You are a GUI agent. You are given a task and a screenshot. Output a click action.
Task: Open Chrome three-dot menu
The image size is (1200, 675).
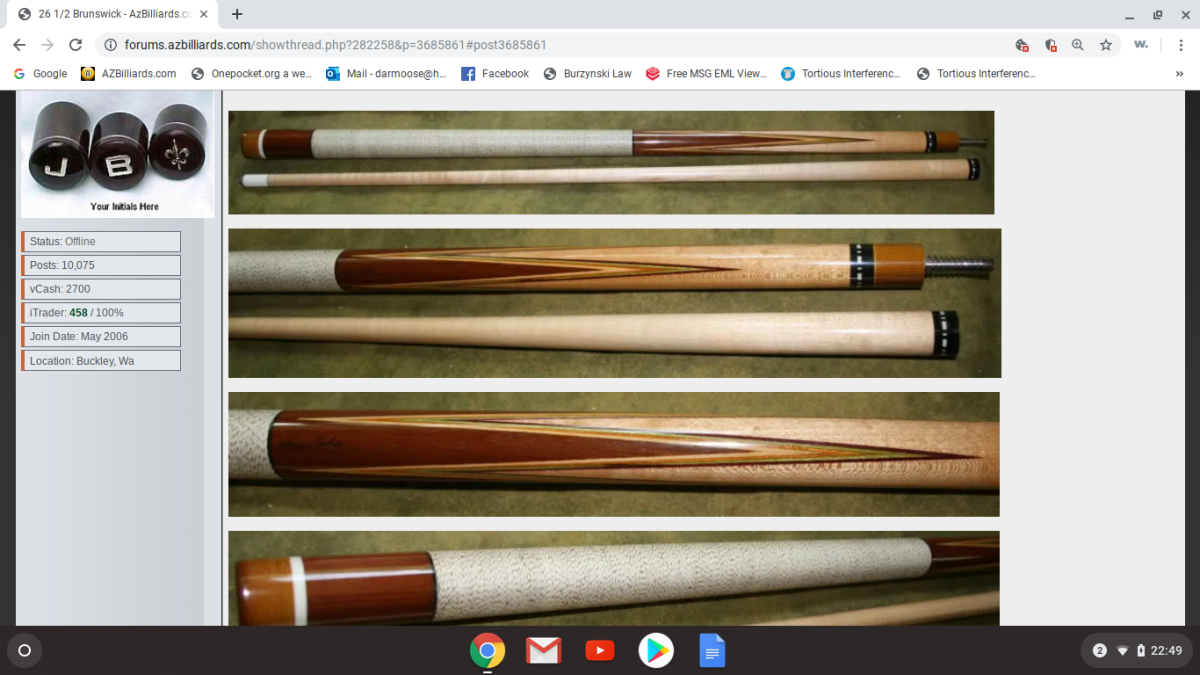pyautogui.click(x=1179, y=45)
